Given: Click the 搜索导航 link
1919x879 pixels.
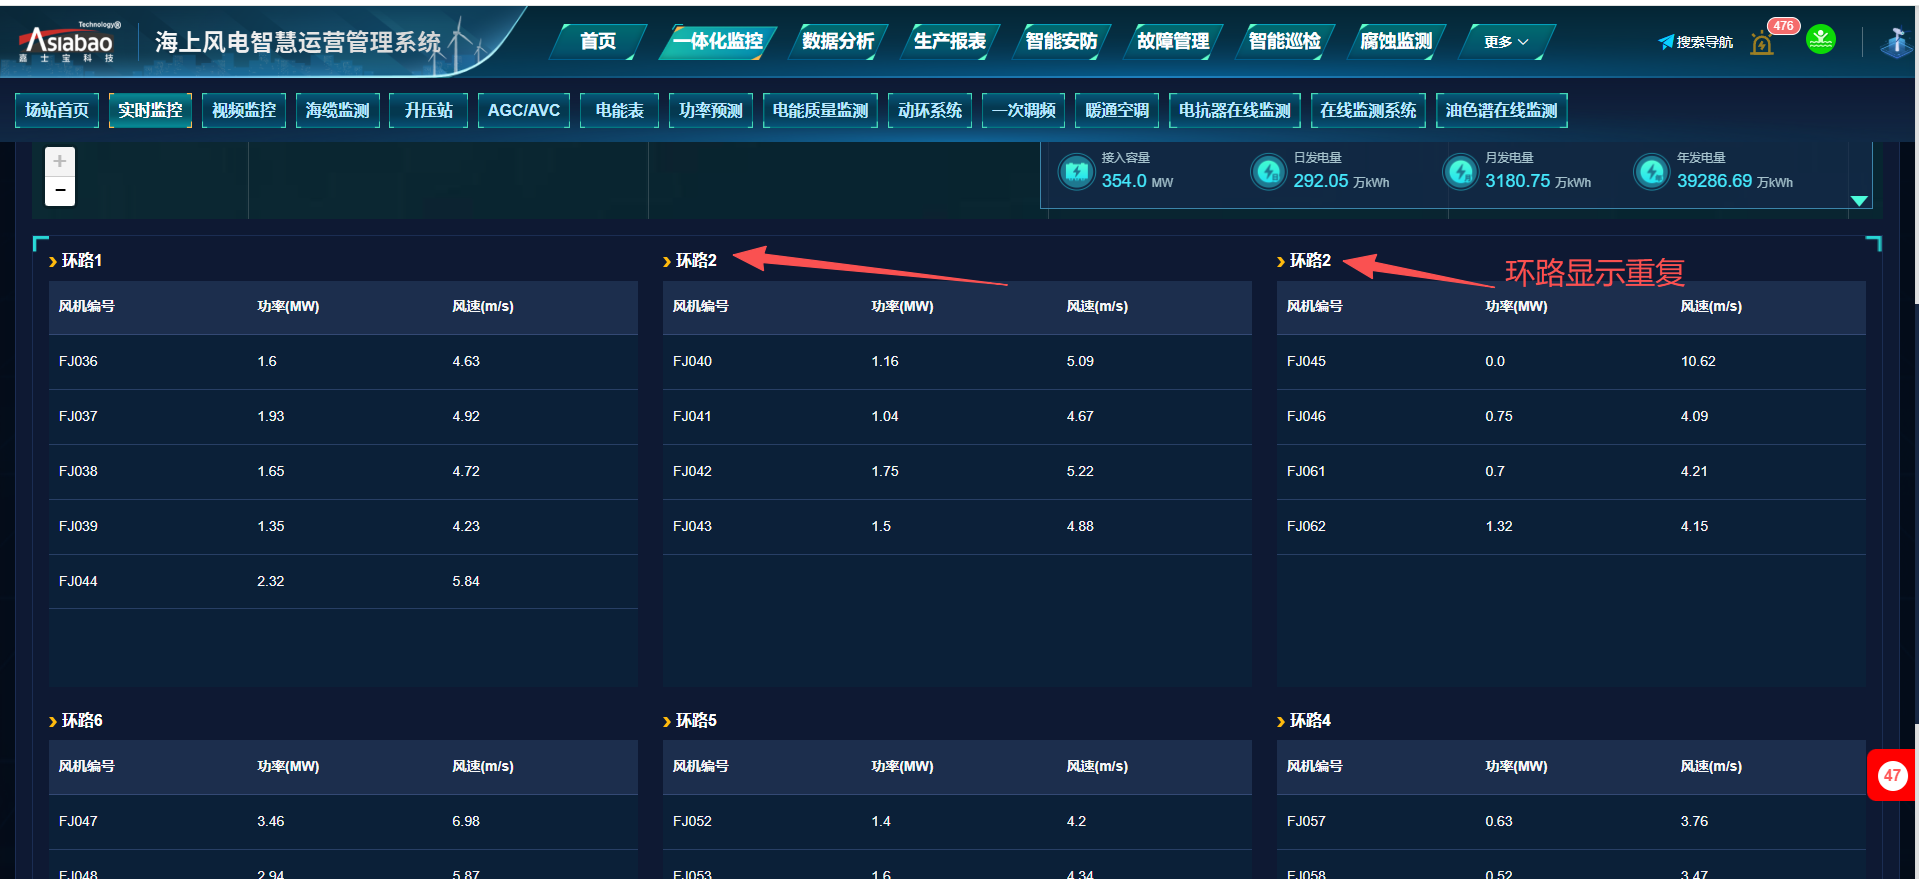Looking at the screenshot, I should [1695, 42].
